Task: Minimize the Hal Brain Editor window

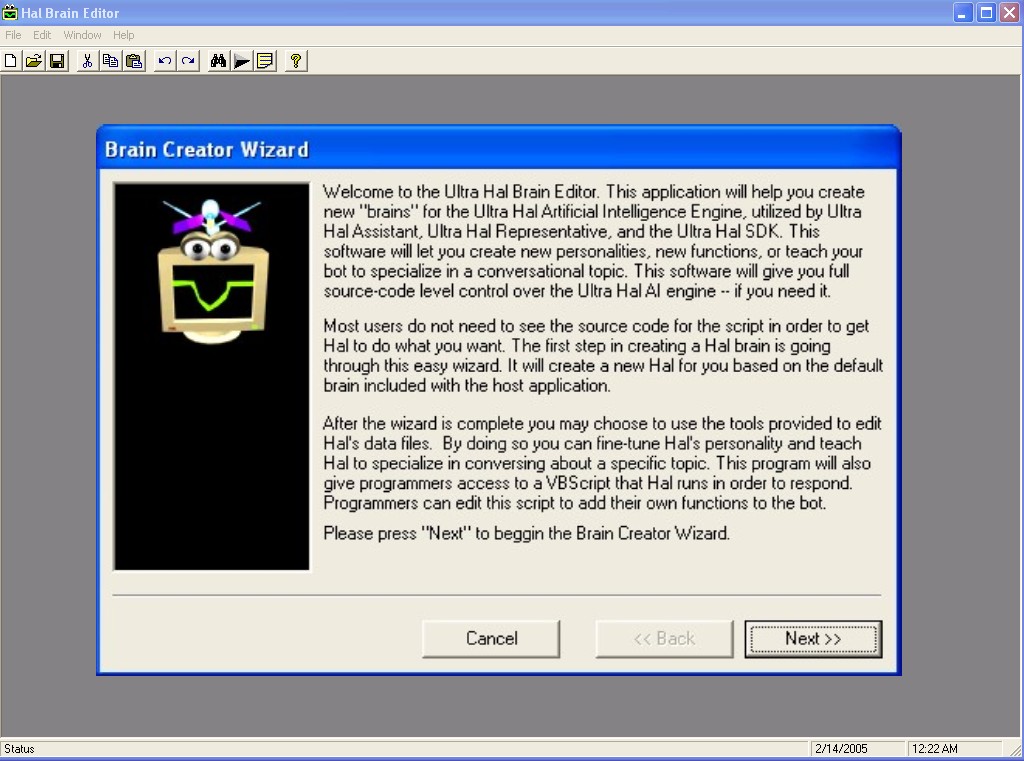Action: click(x=963, y=12)
